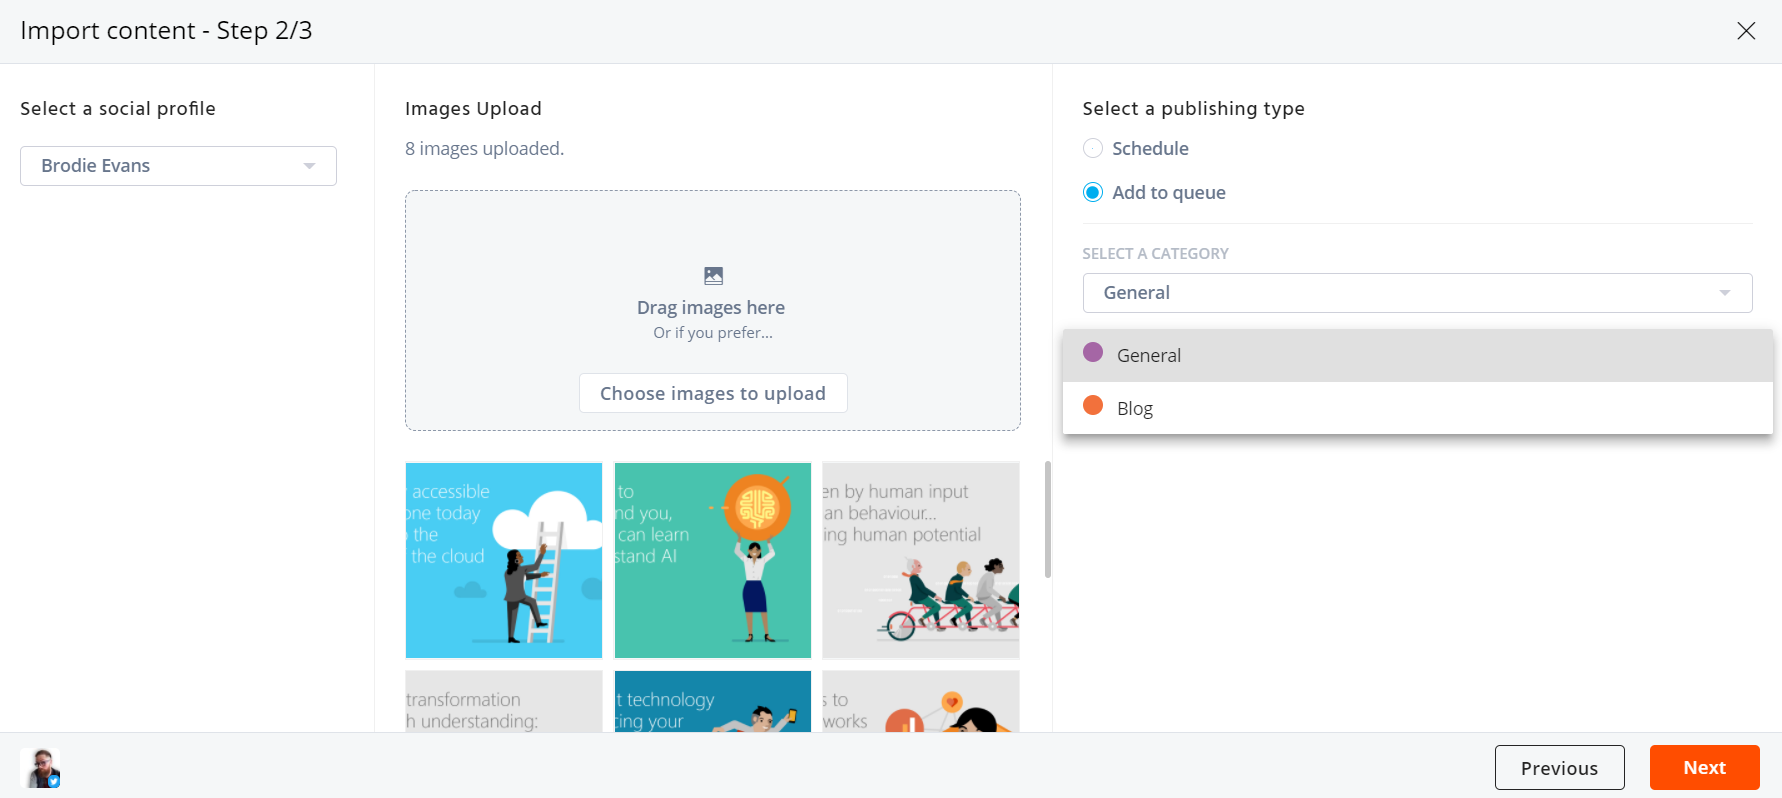Viewport: 1782px width, 798px height.
Task: Open the Brodie Evans profile dropdown
Action: pos(178,166)
